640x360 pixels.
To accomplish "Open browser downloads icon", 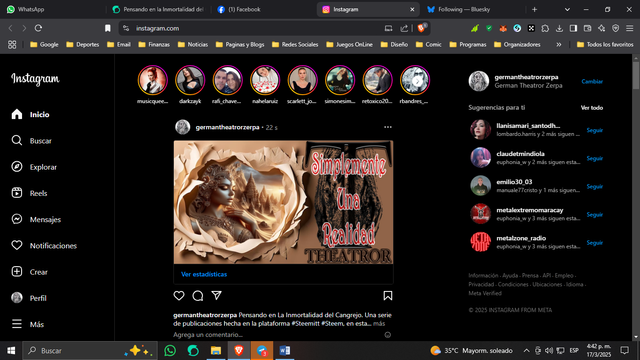I will (559, 28).
